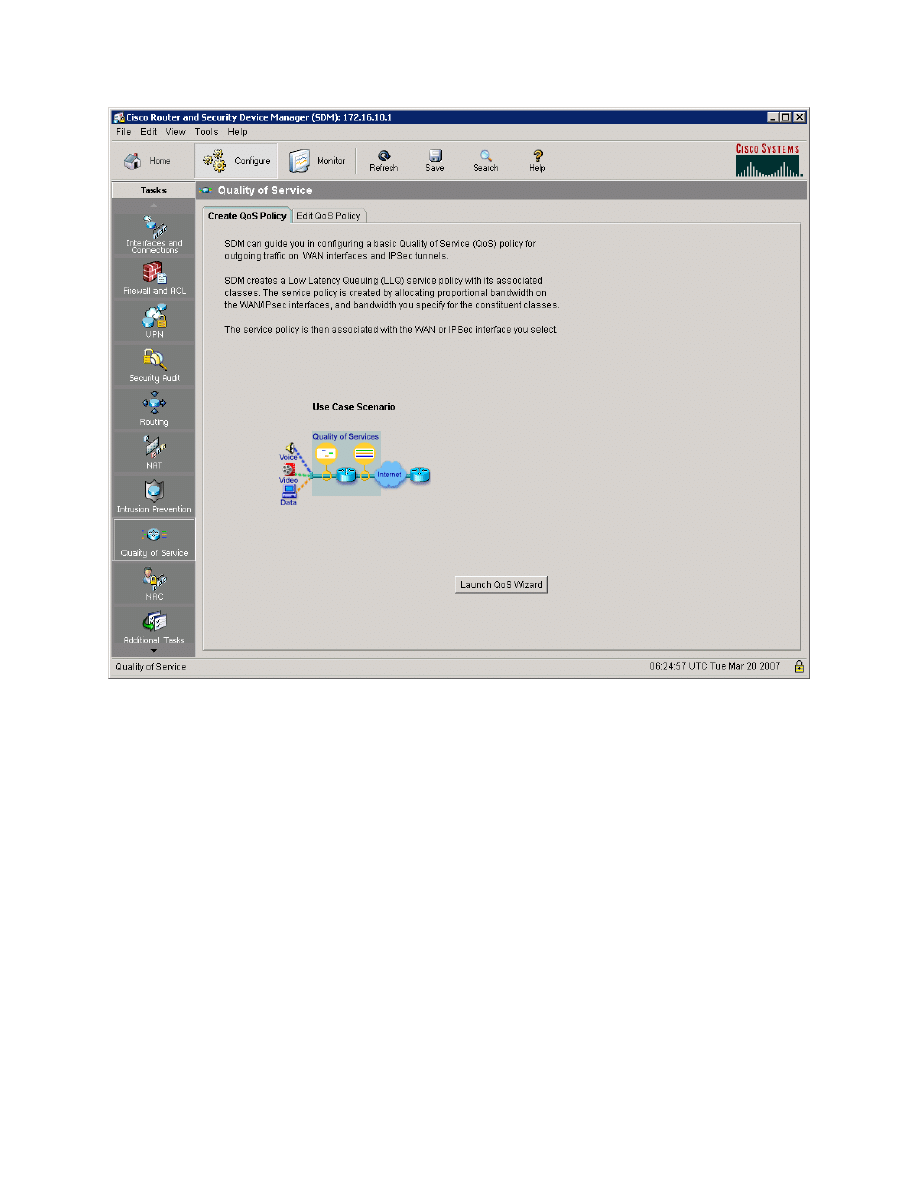
Task: Open the VPN task
Action: pyautogui.click(x=154, y=321)
